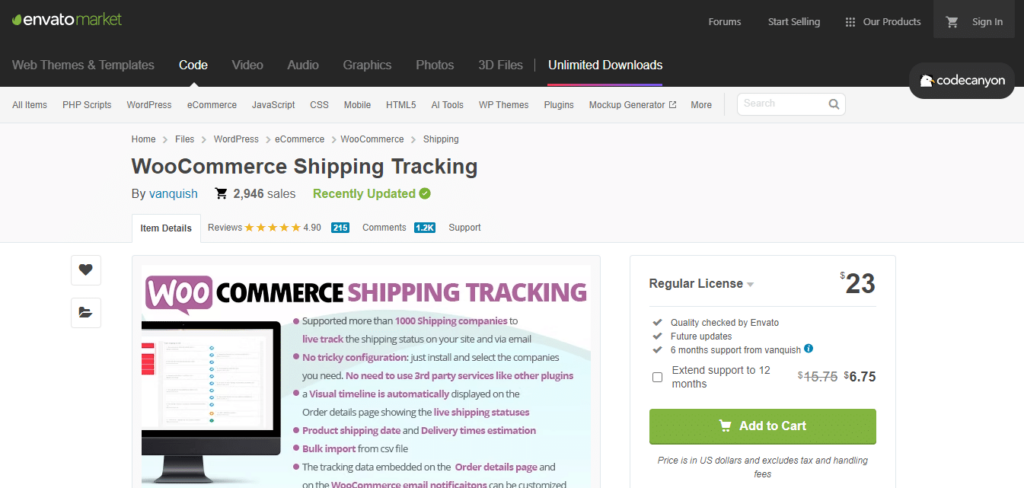This screenshot has height=488, width=1024.
Task: Click the Sign In link
Action: (x=987, y=22)
